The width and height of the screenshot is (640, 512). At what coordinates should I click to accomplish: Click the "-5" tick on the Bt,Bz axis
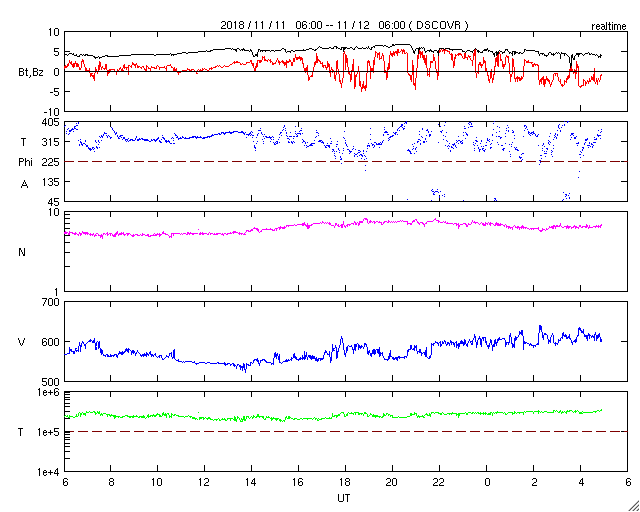click(x=55, y=92)
